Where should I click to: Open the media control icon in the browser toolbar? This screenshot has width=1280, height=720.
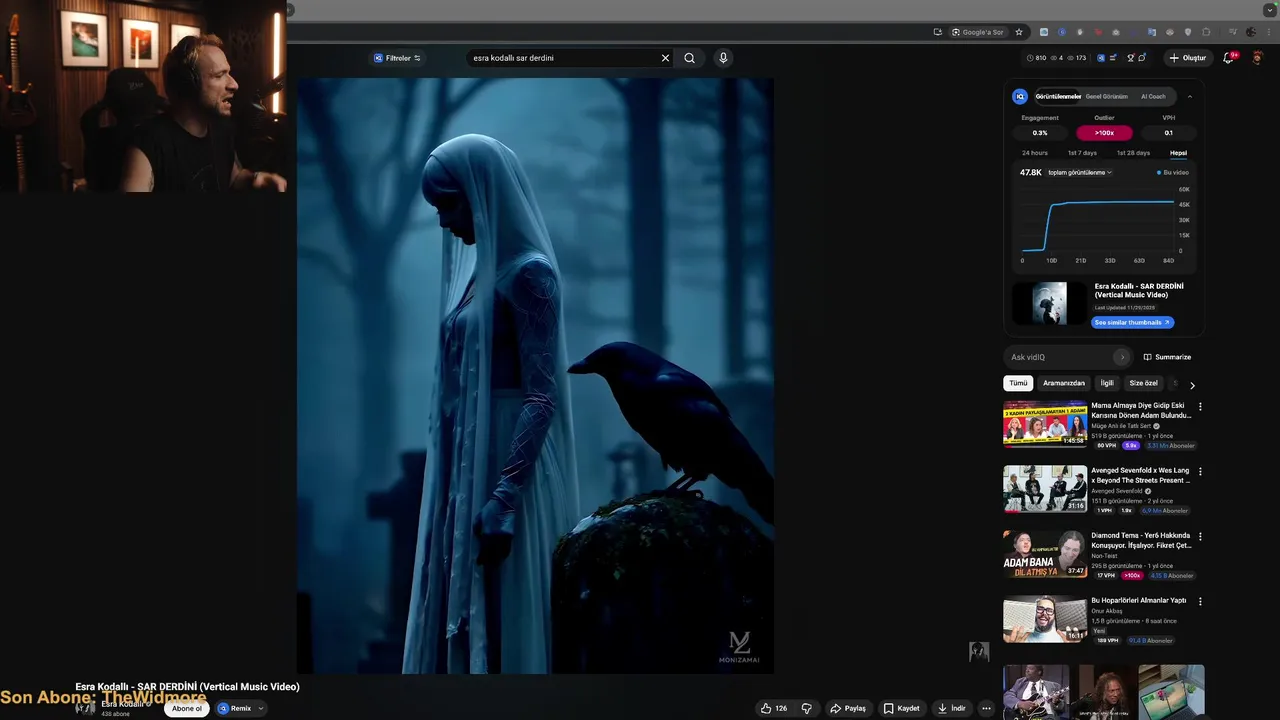click(1232, 32)
